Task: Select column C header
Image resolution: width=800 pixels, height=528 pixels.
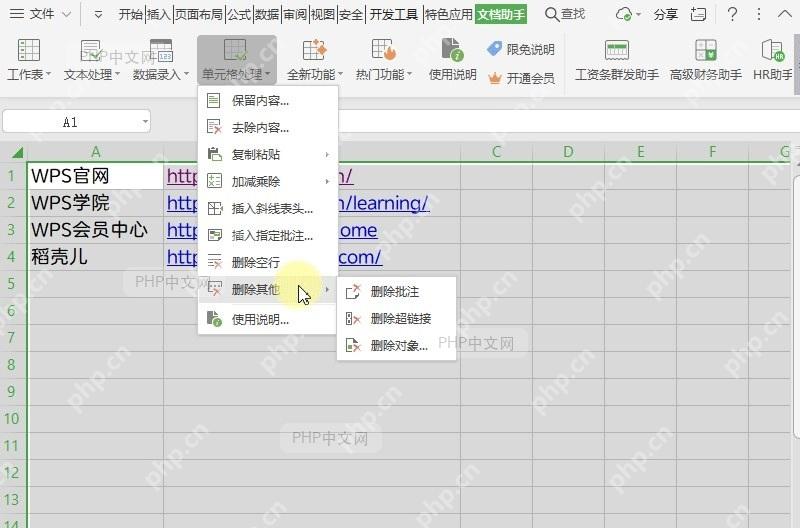Action: tap(496, 152)
